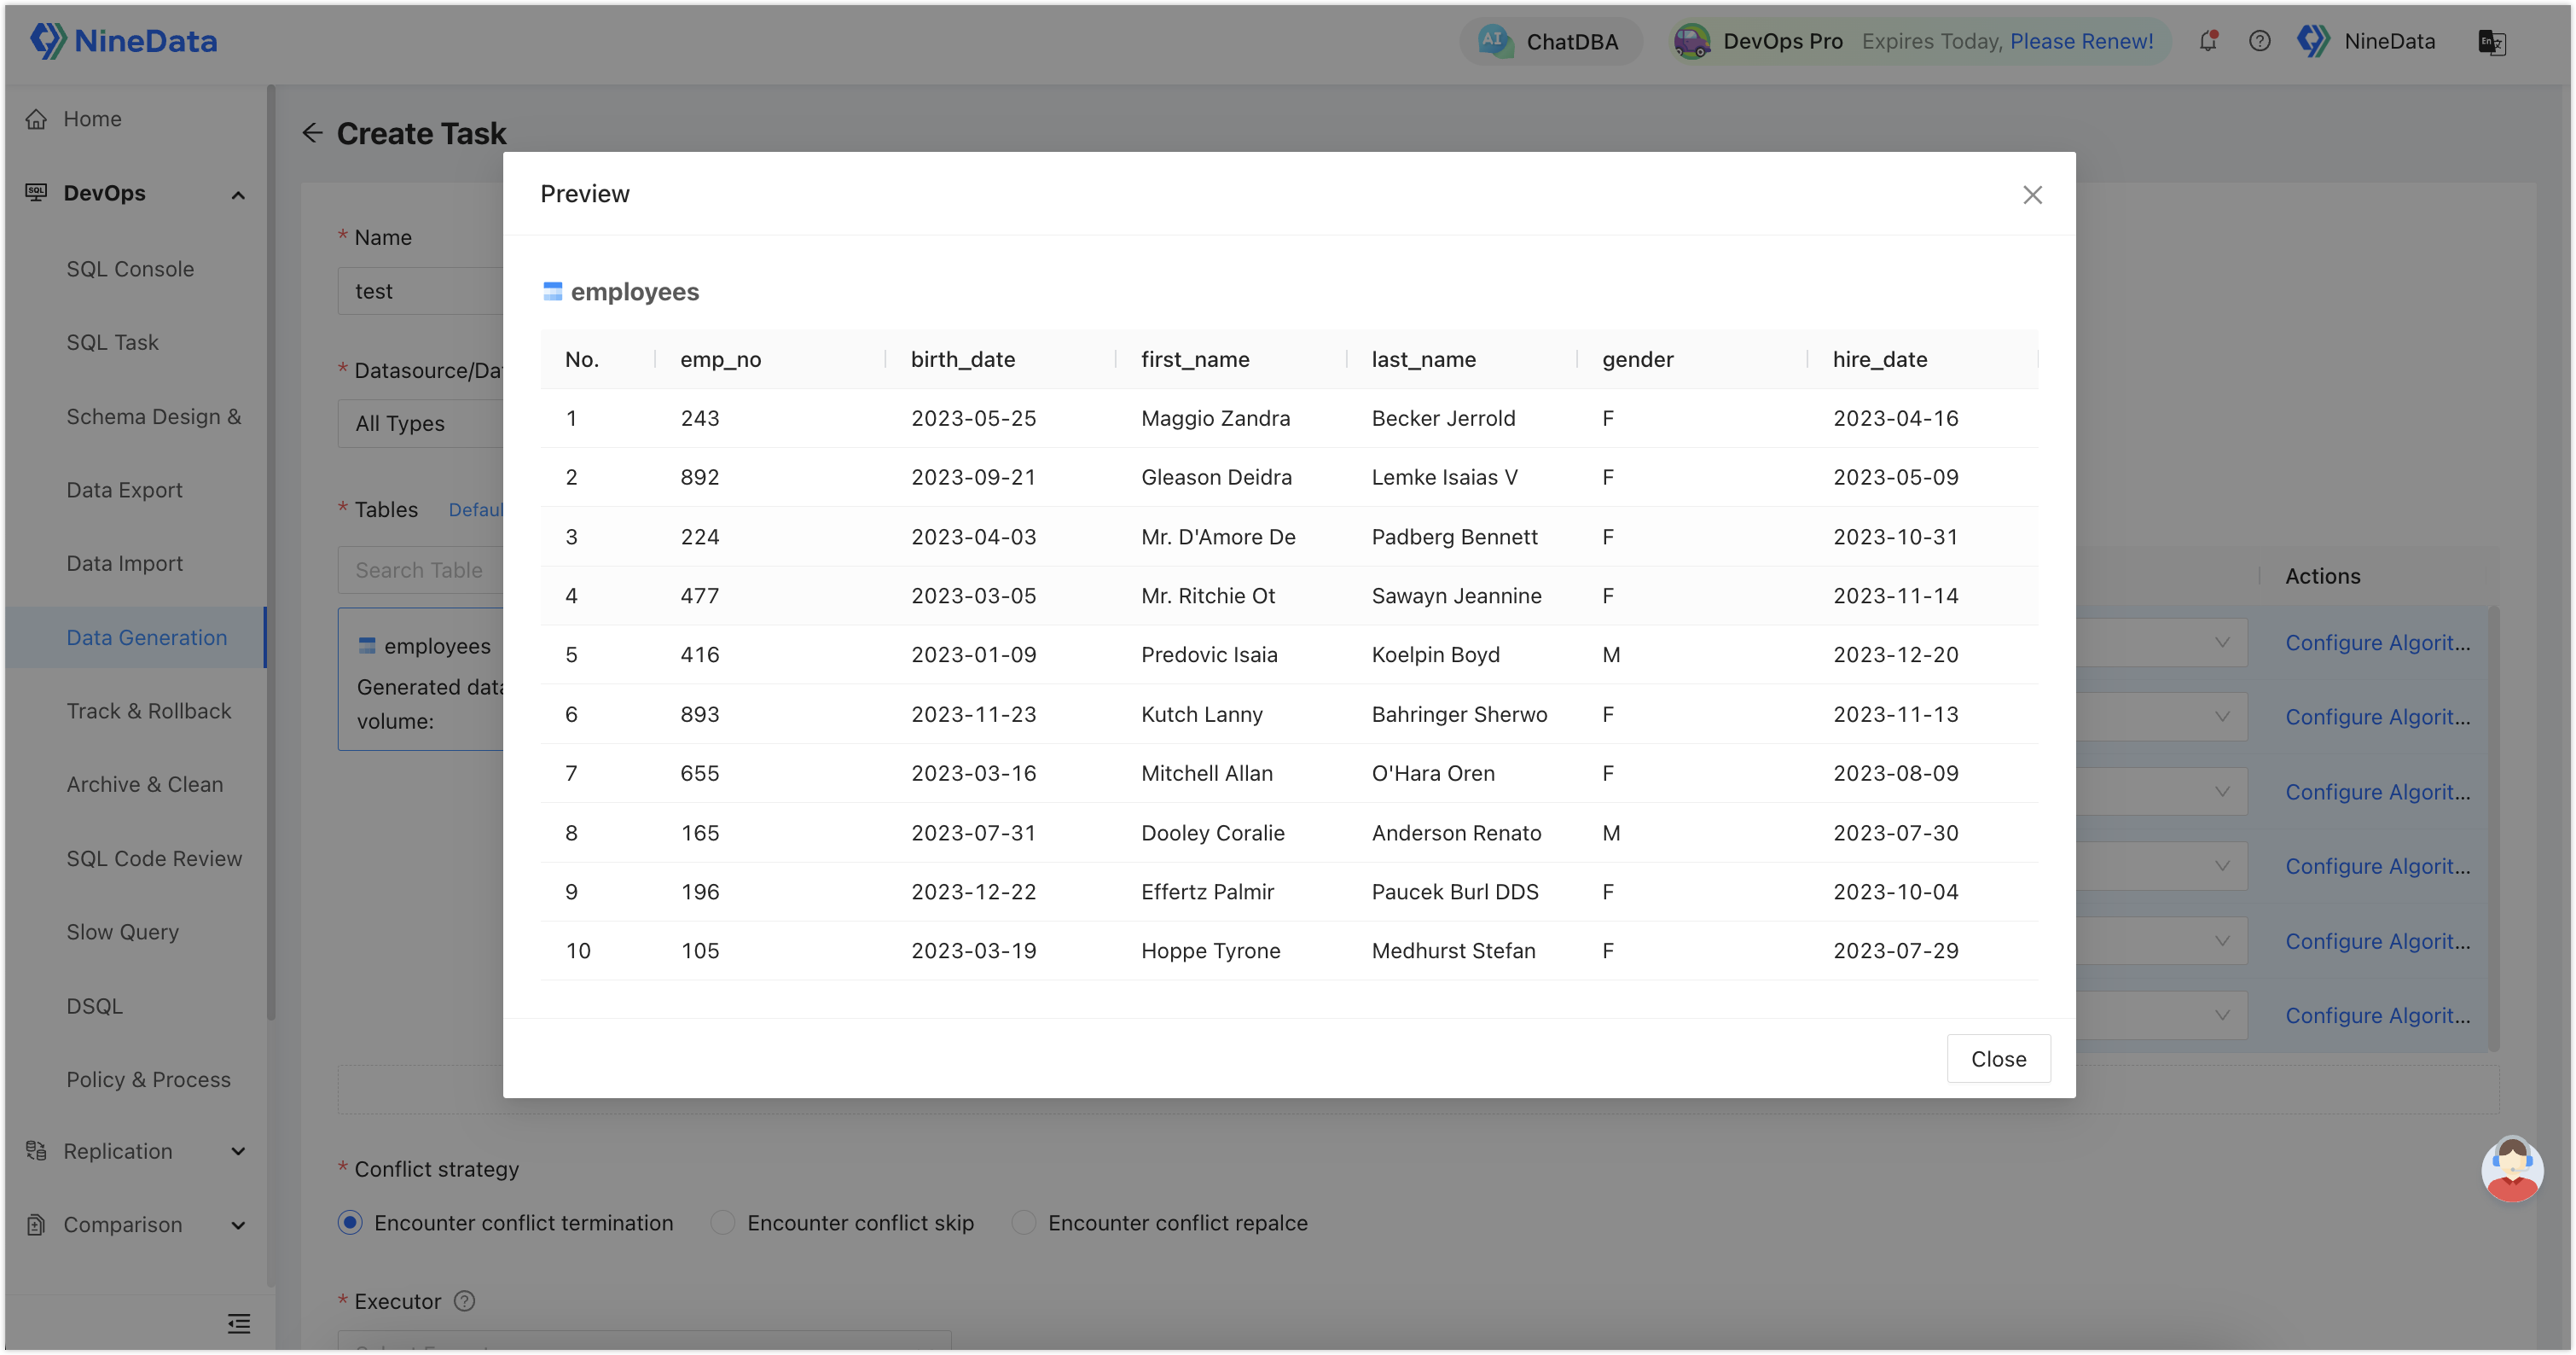The width and height of the screenshot is (2576, 1355).
Task: Open Track & Rollback in sidebar
Action: [148, 711]
